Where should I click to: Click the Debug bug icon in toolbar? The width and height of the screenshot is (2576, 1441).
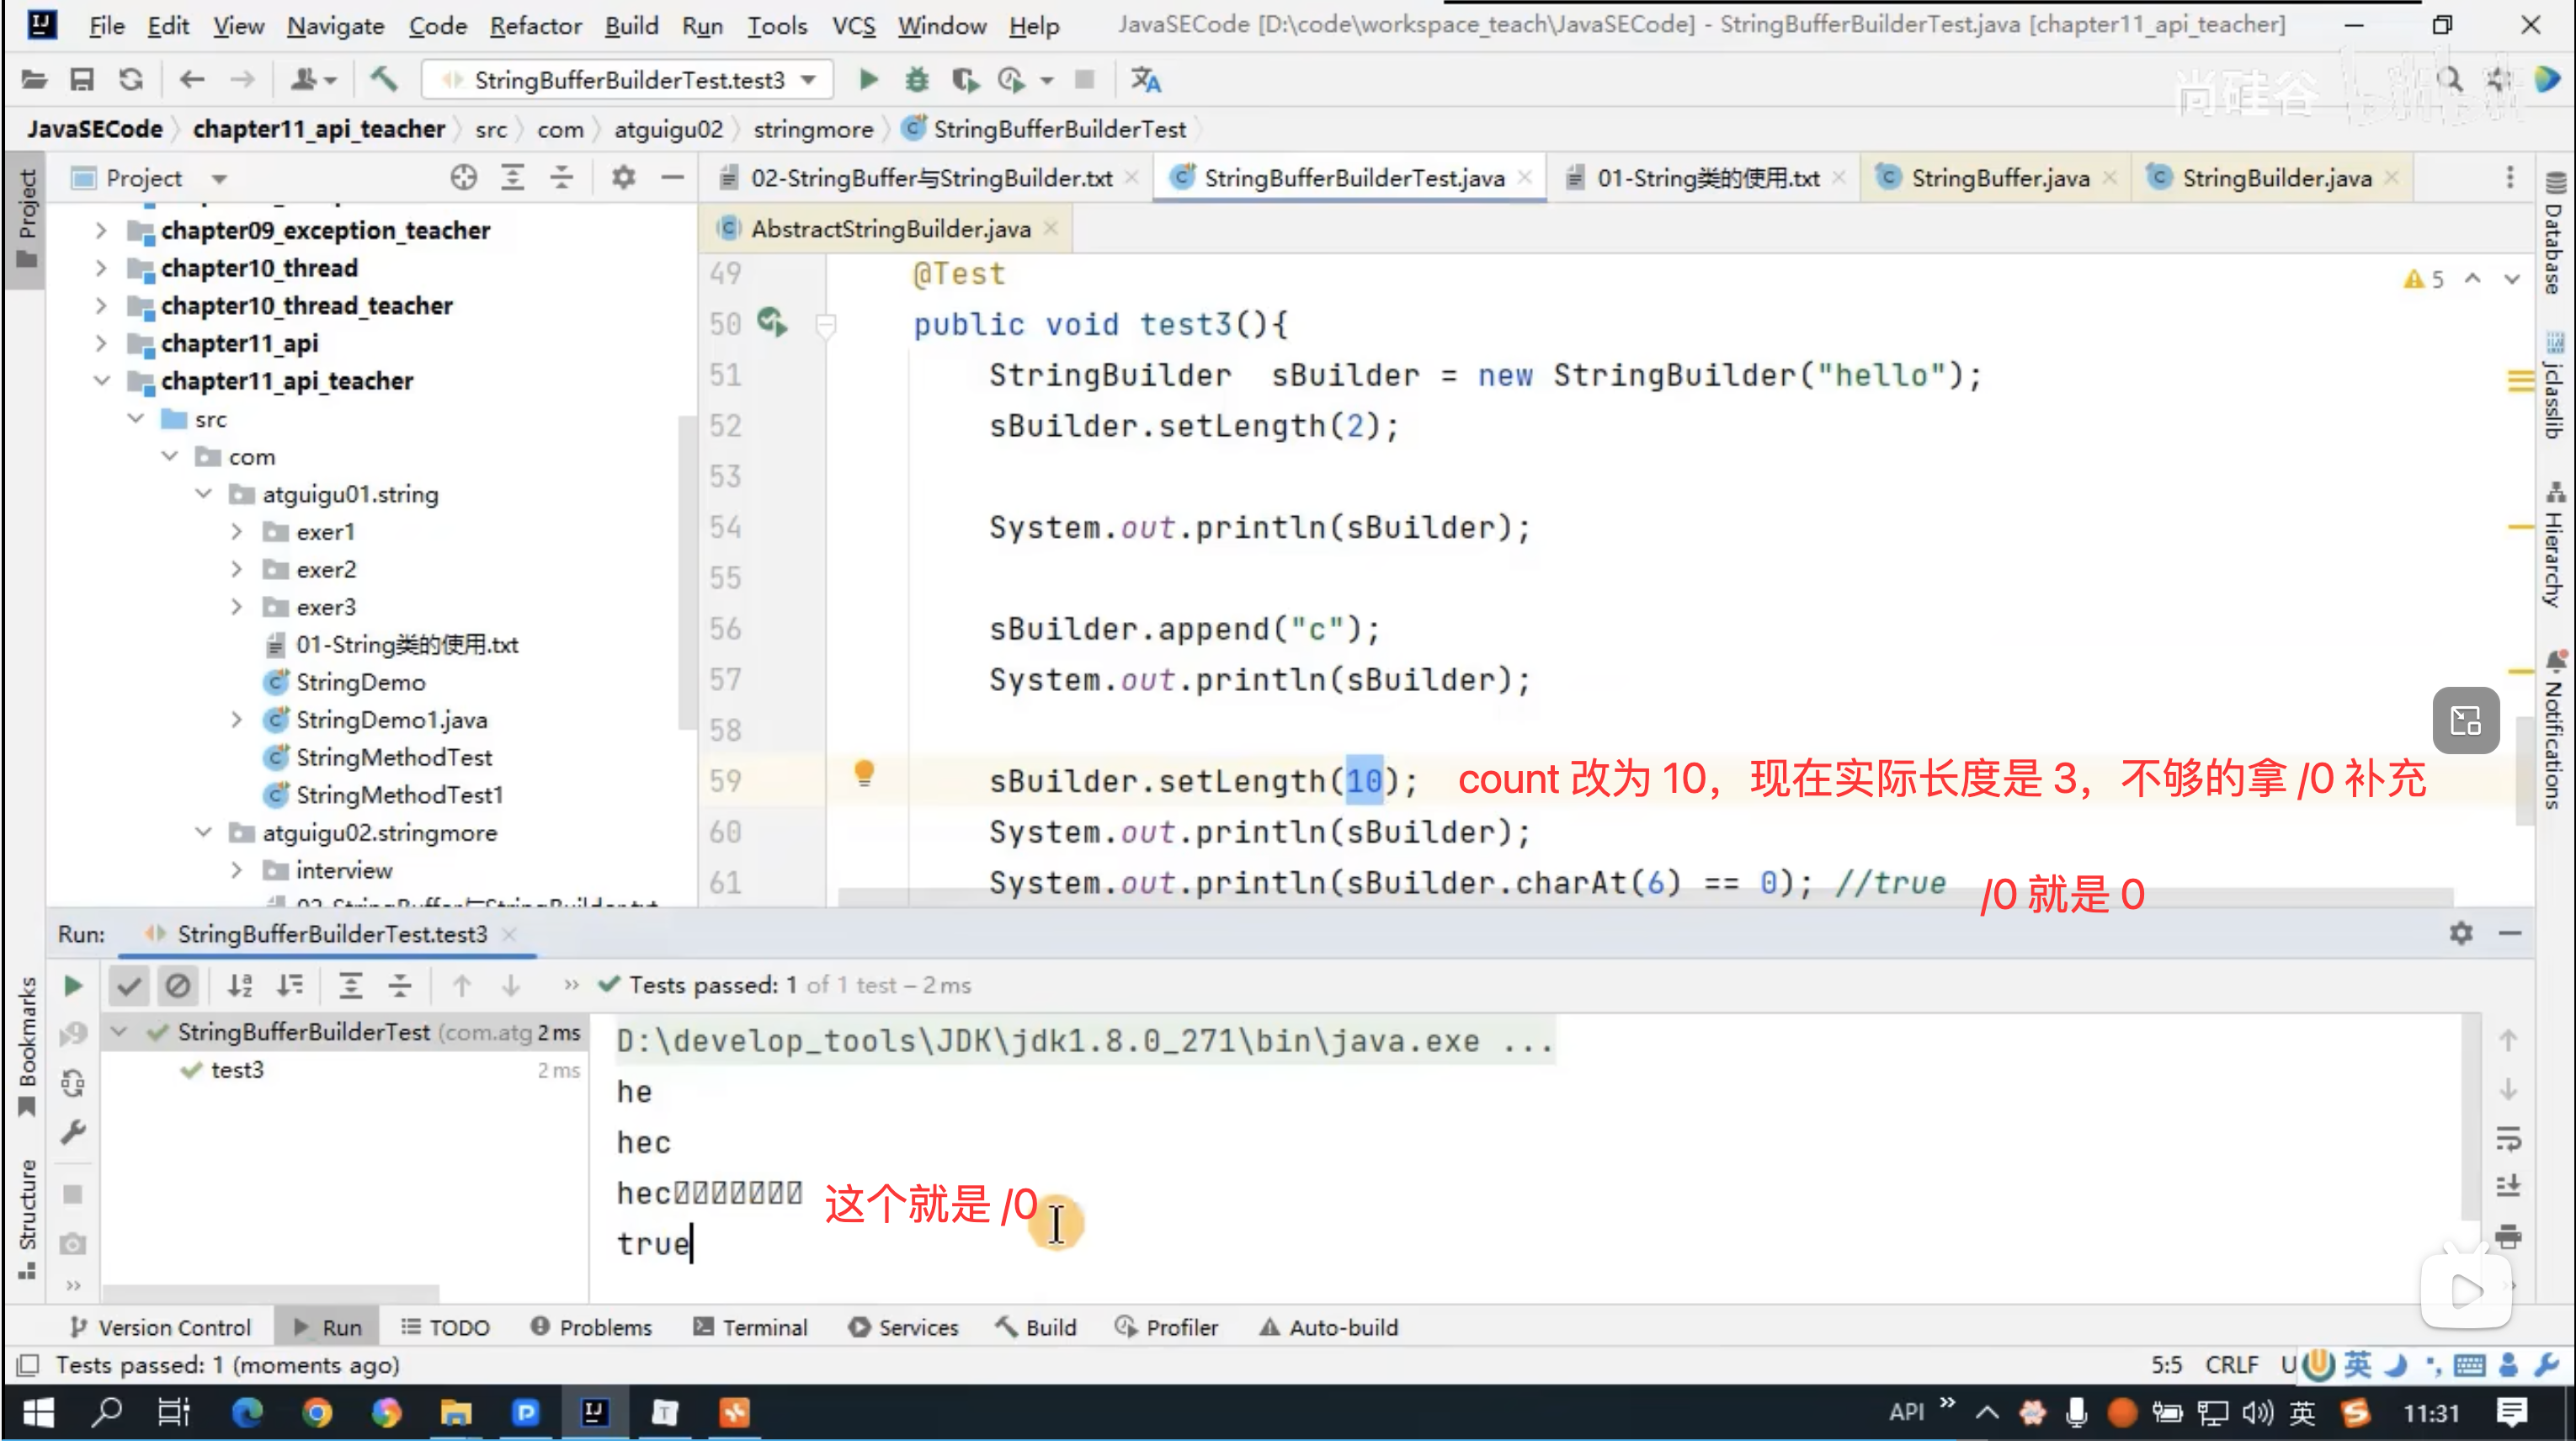[x=916, y=80]
